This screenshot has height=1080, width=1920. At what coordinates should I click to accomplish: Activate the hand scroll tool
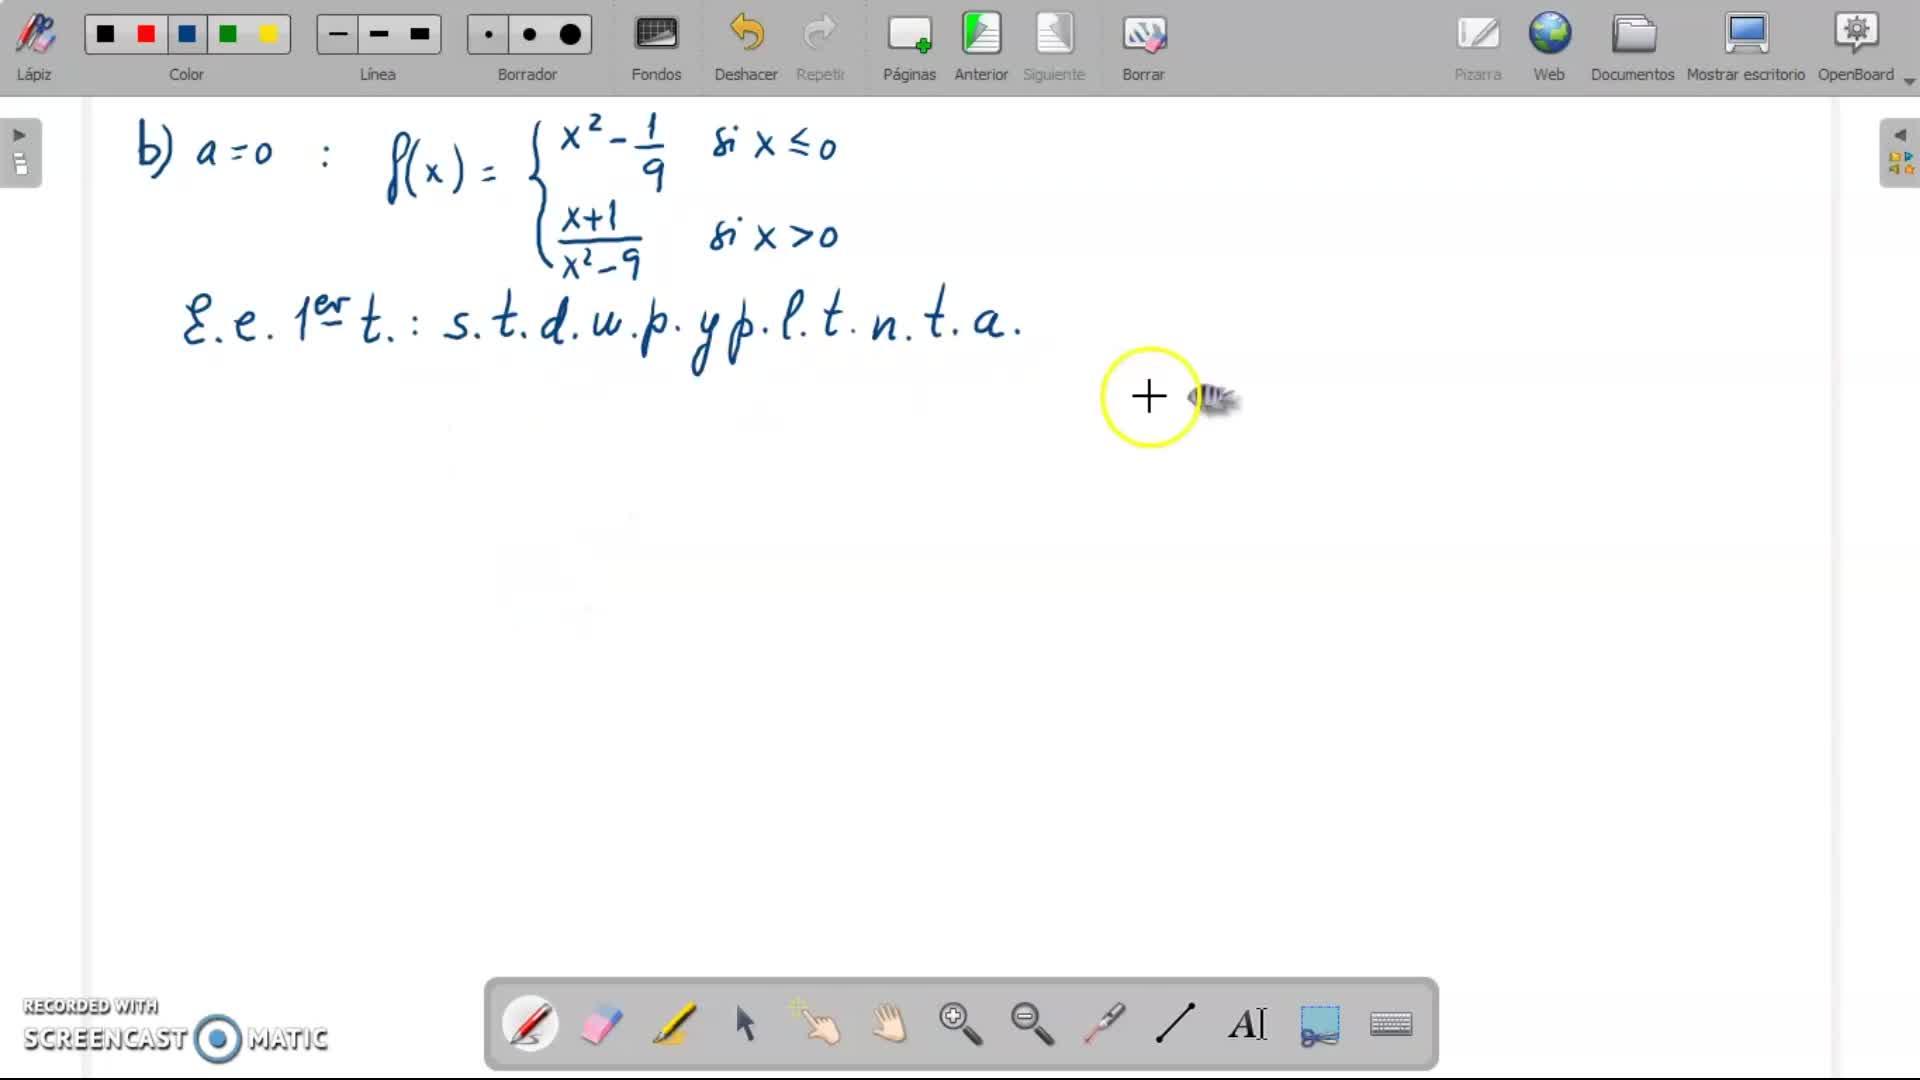point(889,1024)
